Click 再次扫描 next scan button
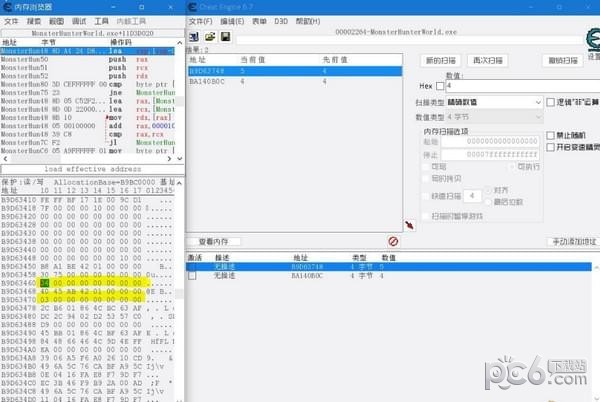Screen dimensions: 600x402 488,60
